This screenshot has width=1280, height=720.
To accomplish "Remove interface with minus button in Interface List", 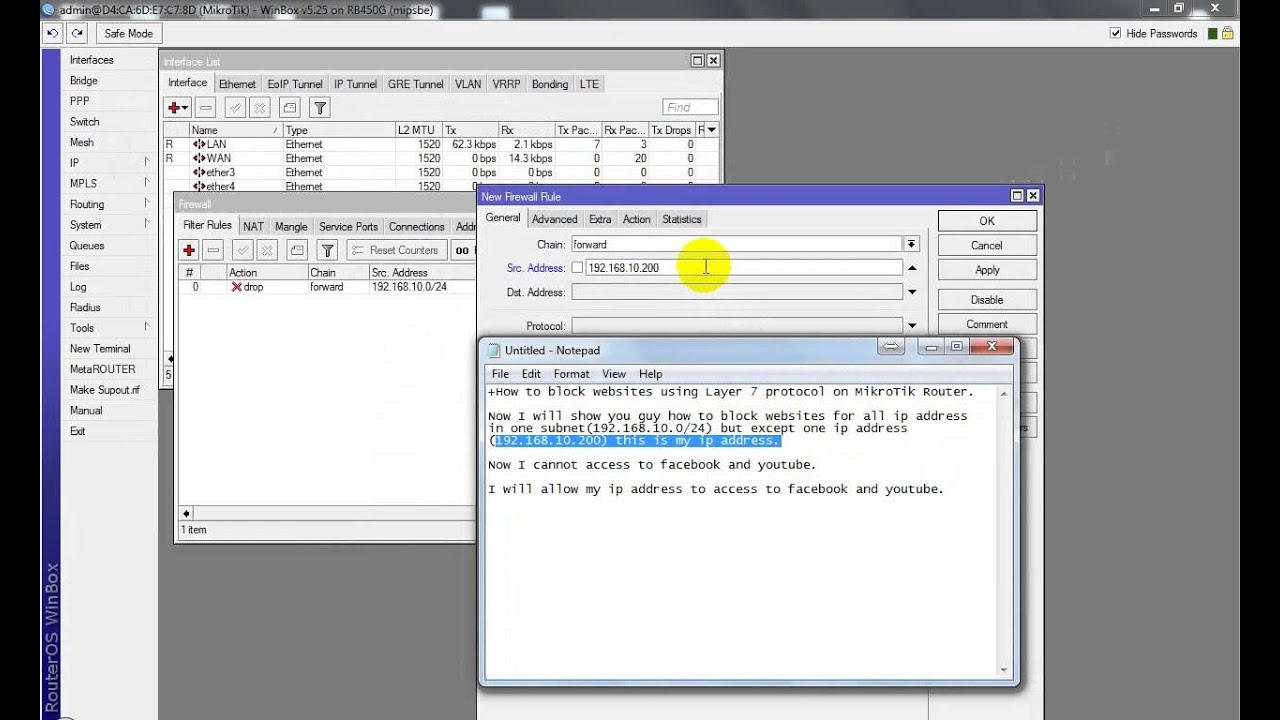I will (205, 107).
